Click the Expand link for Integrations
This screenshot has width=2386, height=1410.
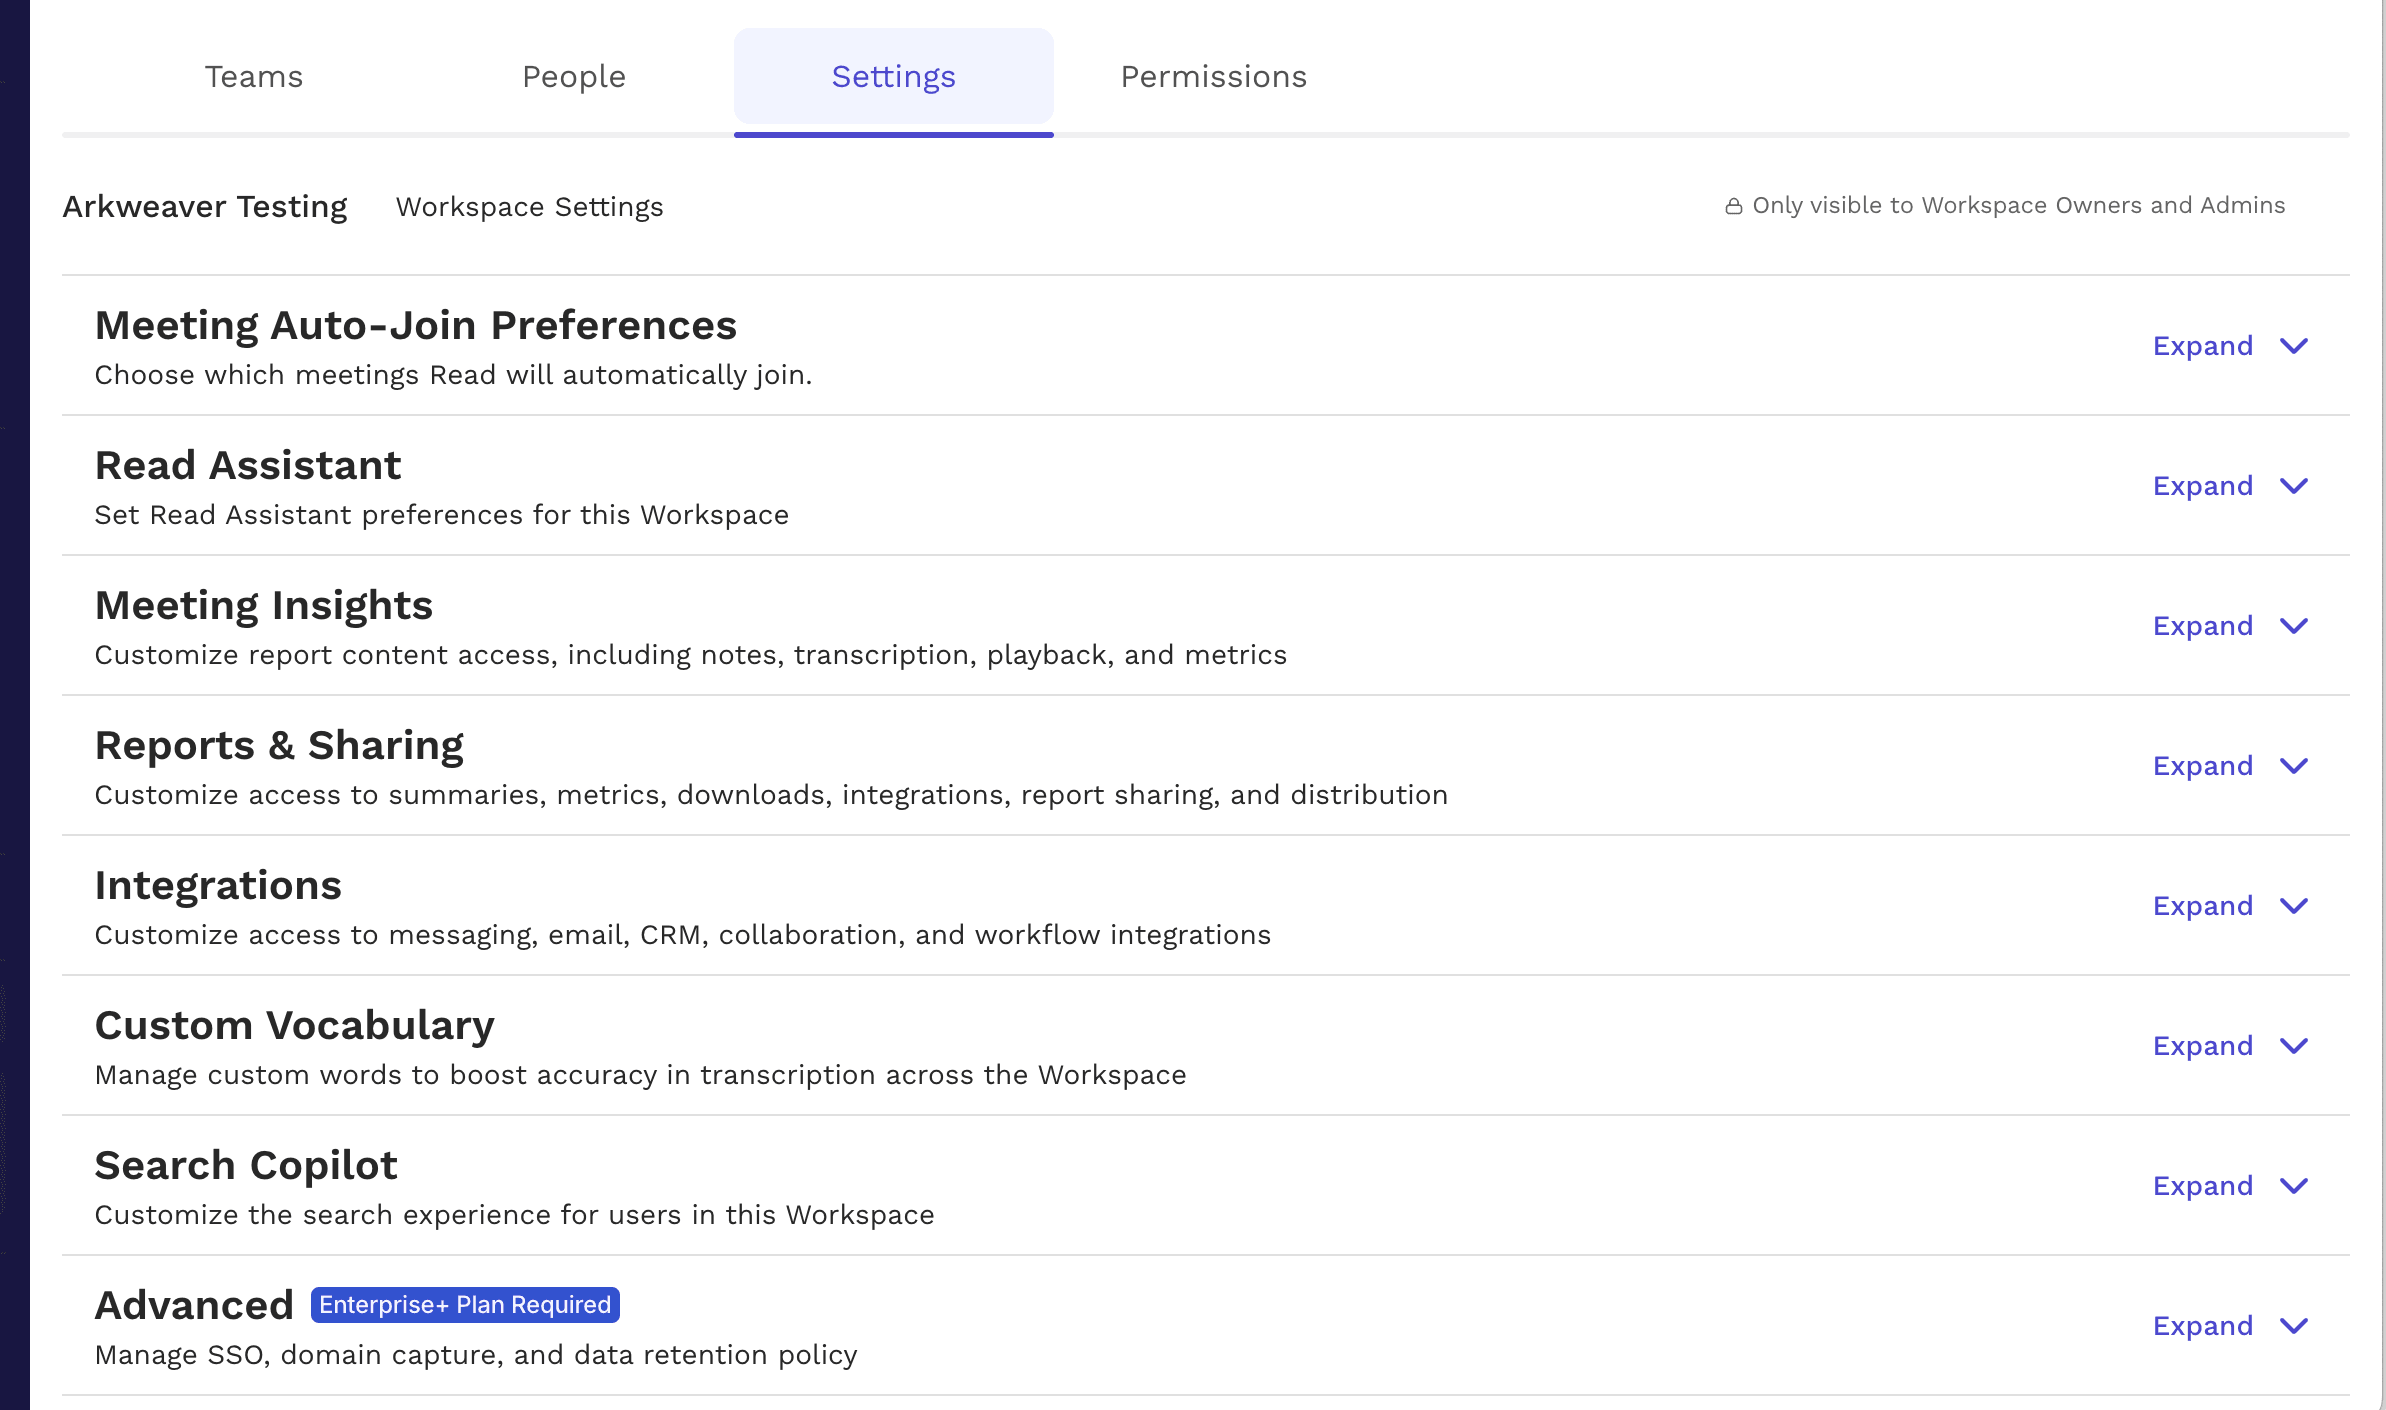coord(2203,906)
